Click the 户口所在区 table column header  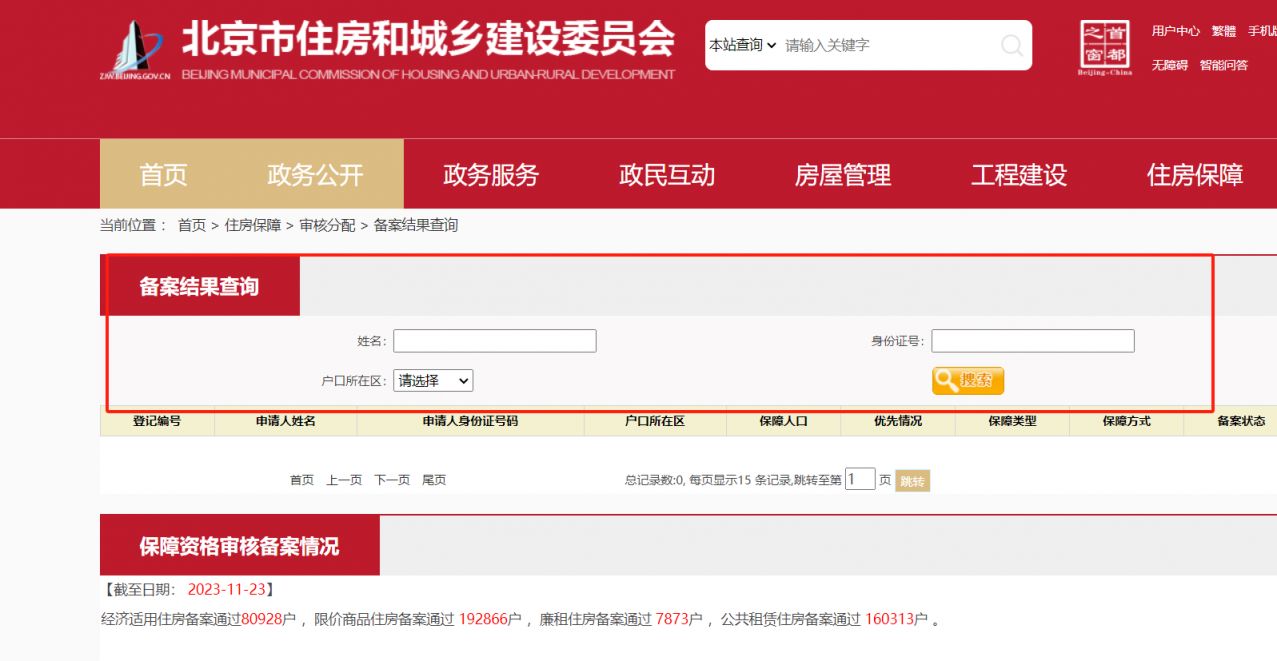pos(655,421)
